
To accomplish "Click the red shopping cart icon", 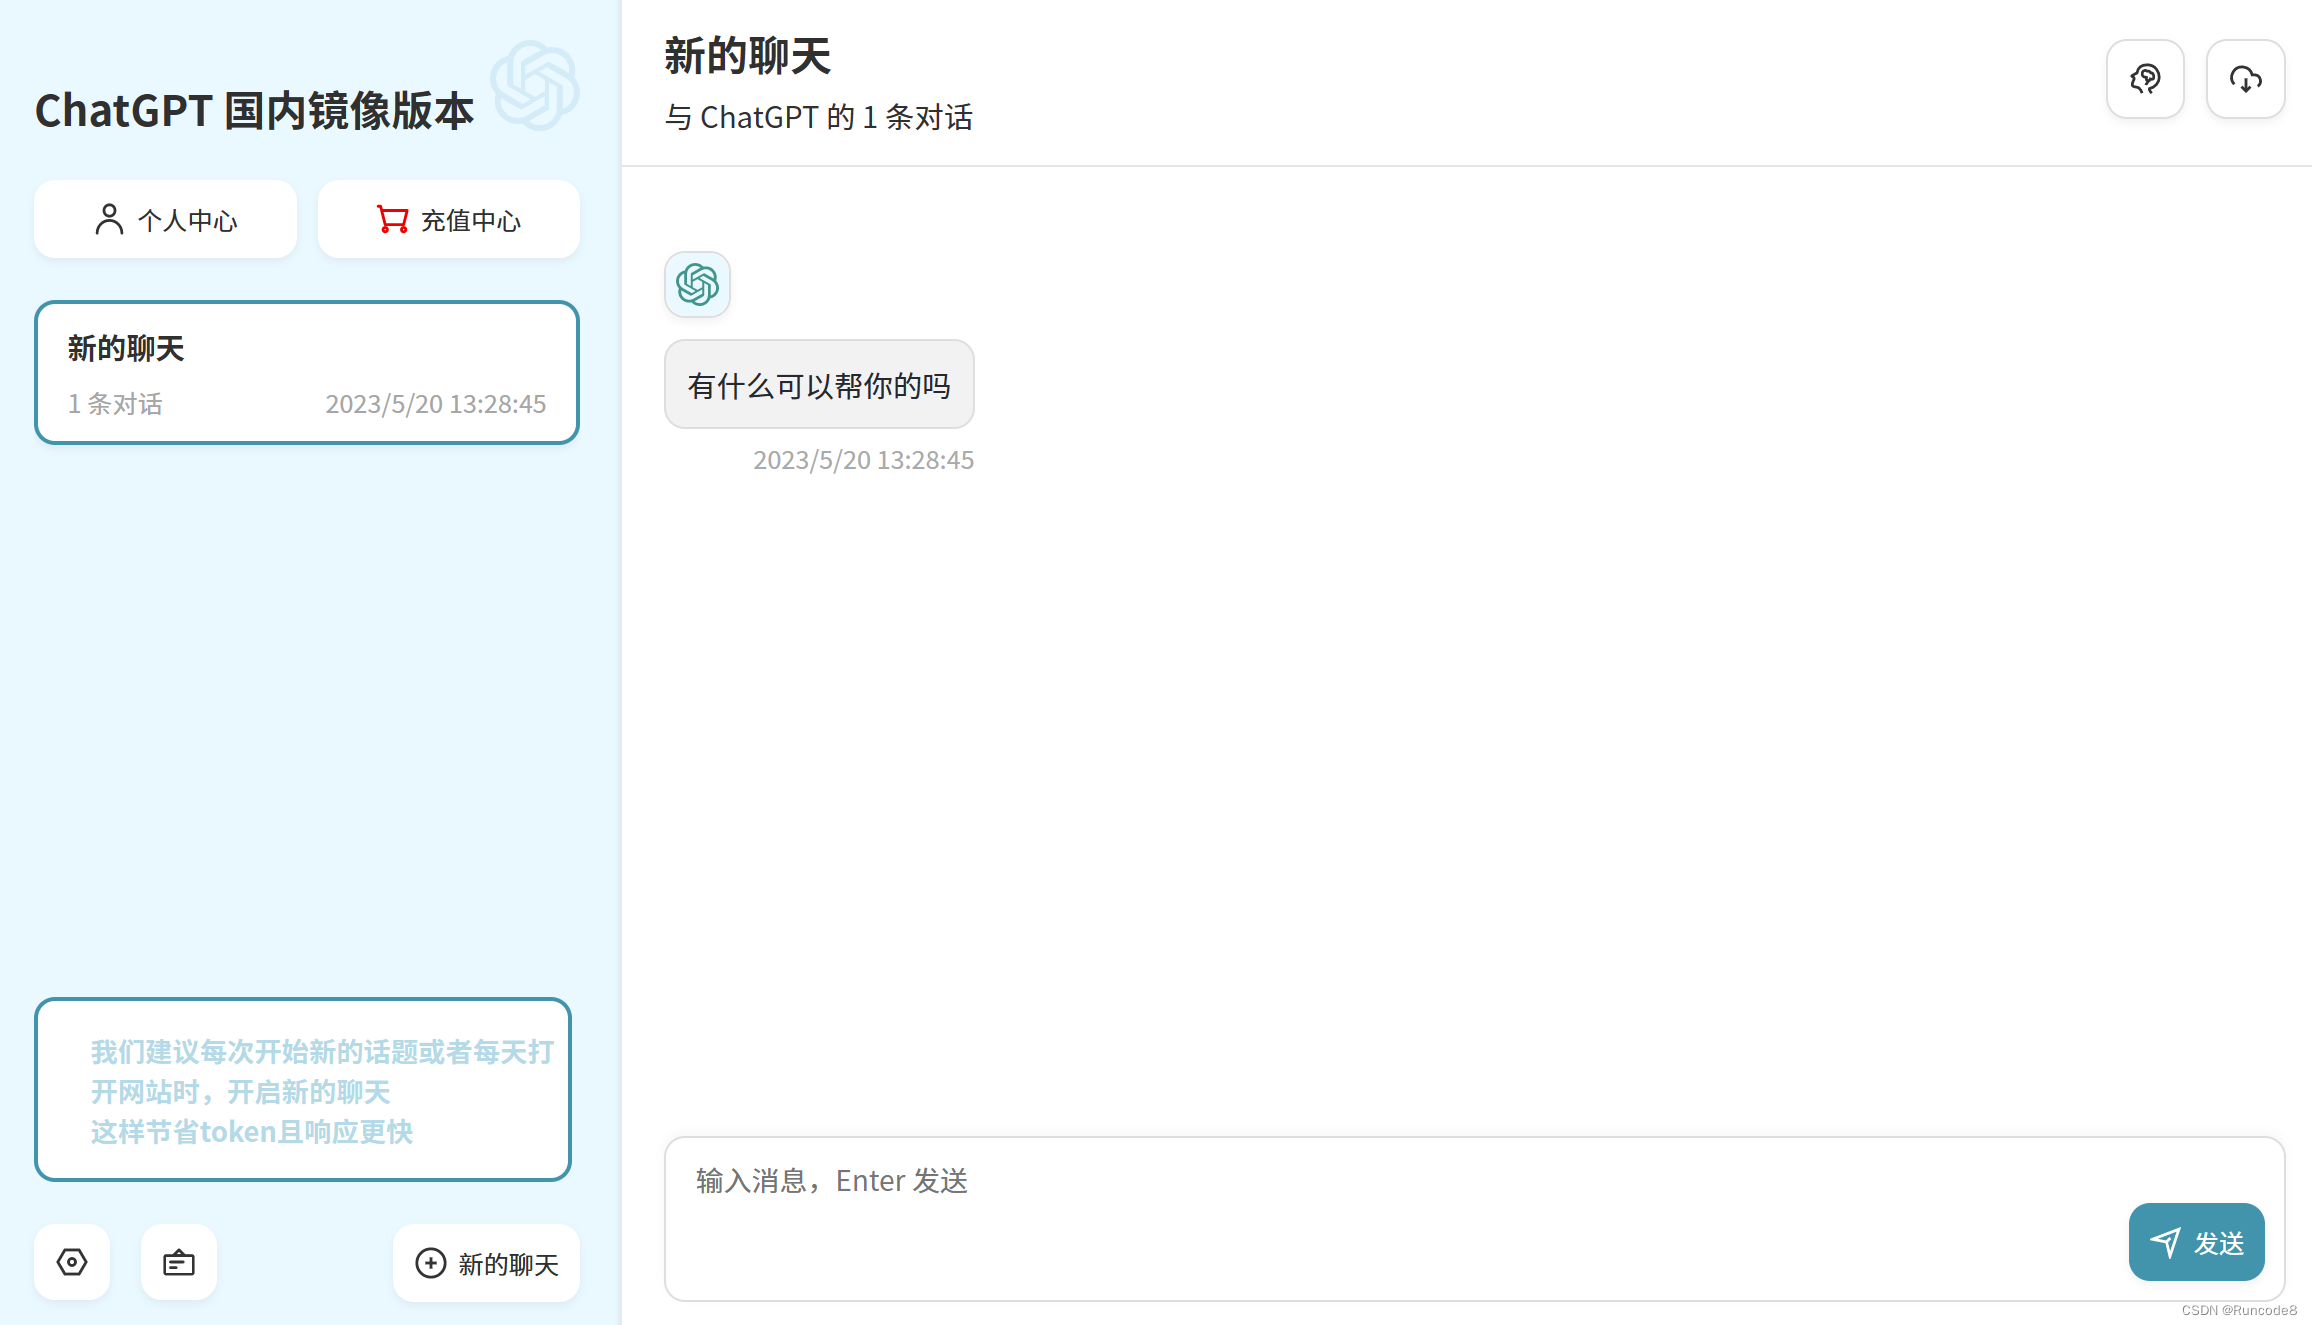I will 392,219.
